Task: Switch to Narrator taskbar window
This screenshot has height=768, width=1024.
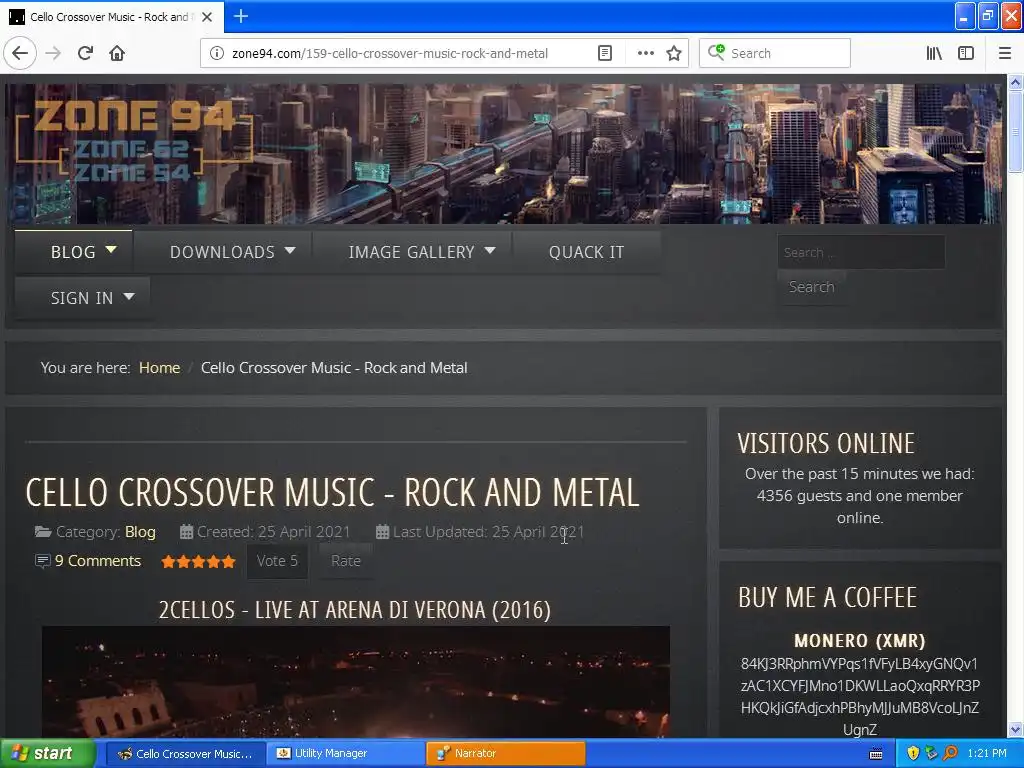Action: [505, 754]
